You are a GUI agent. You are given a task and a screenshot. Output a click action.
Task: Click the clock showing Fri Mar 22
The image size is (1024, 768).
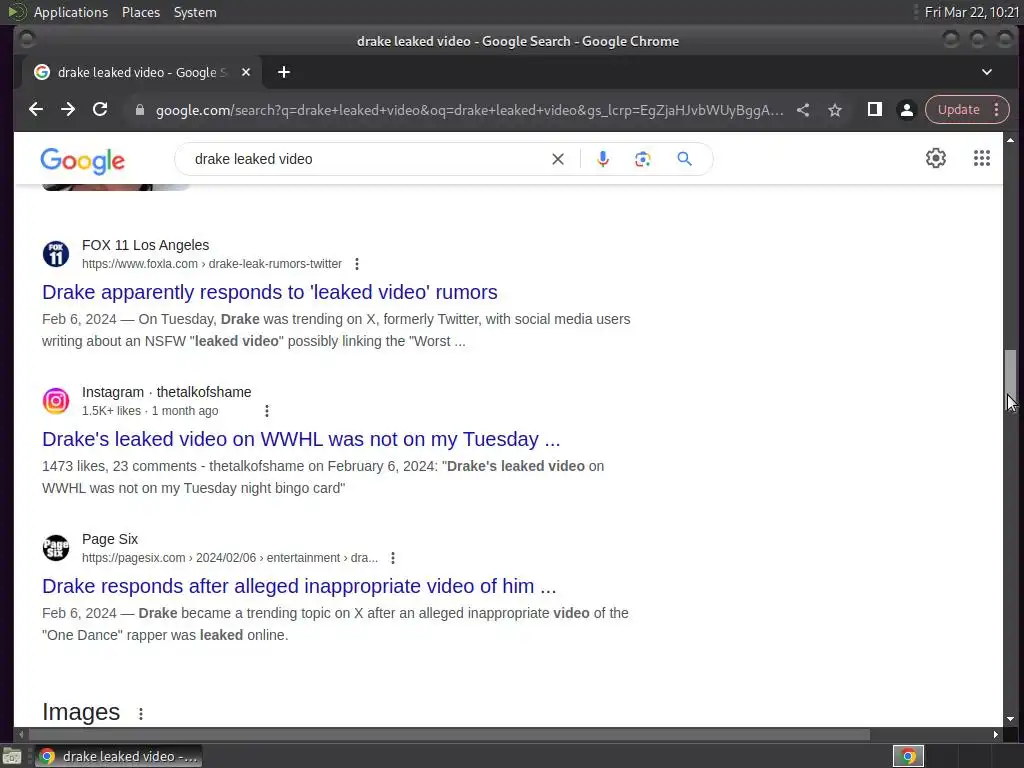(x=972, y=12)
